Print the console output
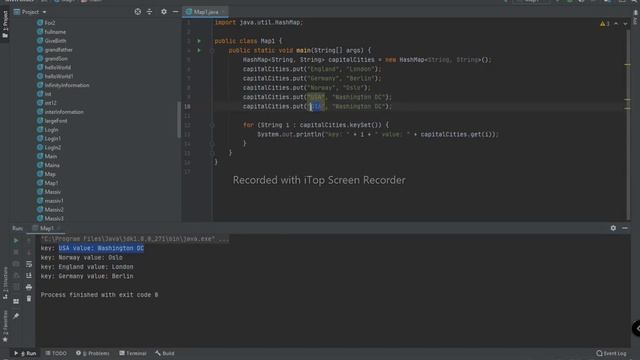Image resolution: width=640 pixels, height=360 pixels. 29,287
